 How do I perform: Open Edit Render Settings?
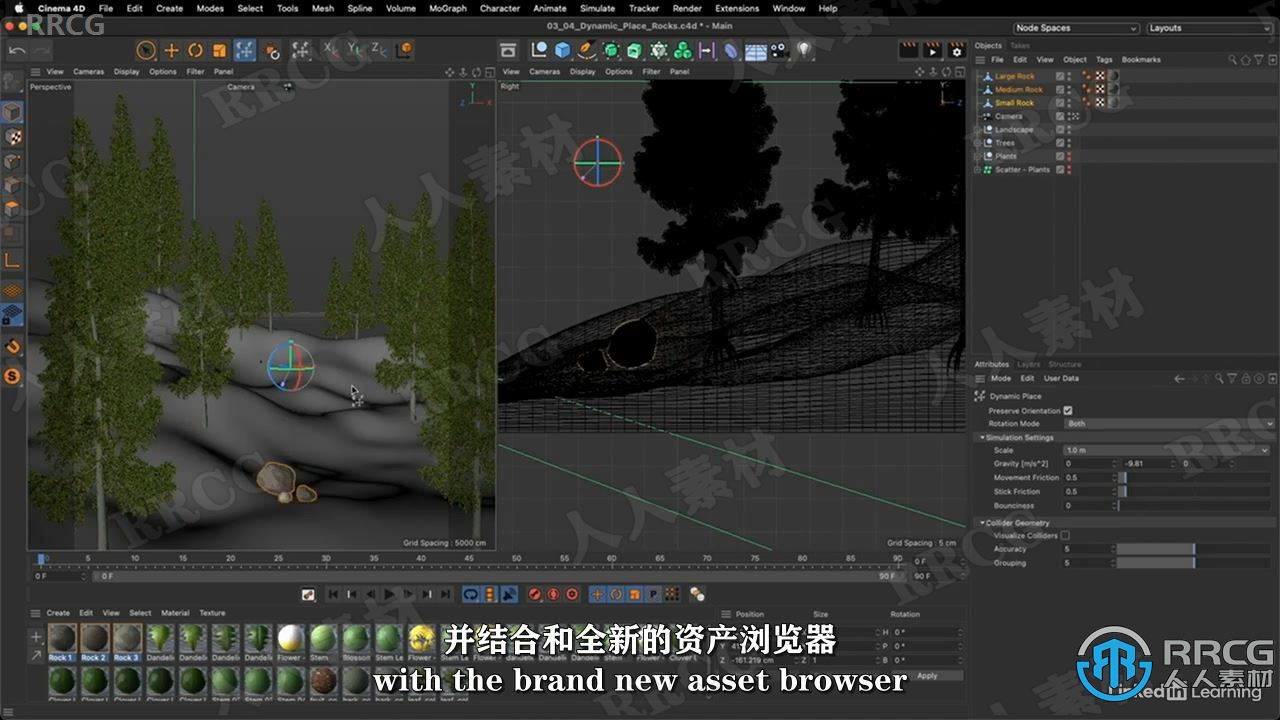[x=957, y=50]
